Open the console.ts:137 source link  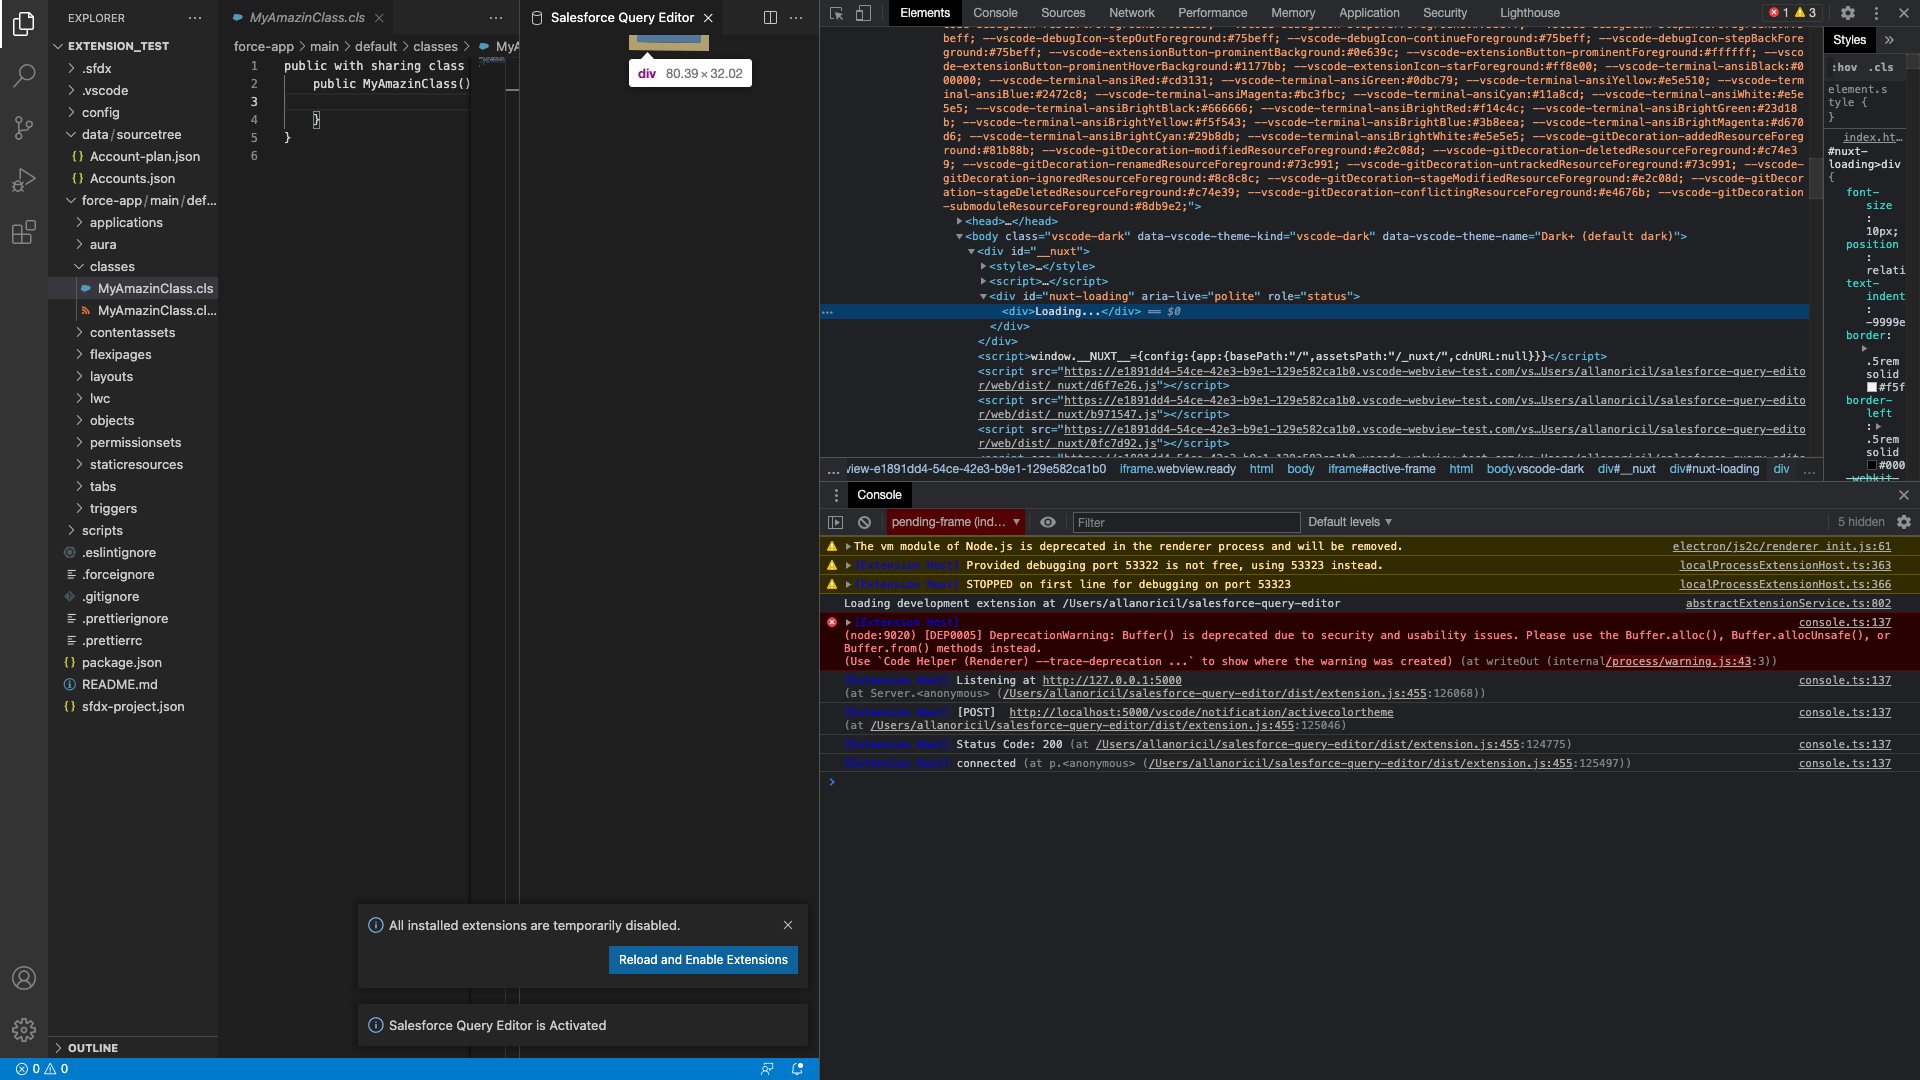[x=1844, y=680]
